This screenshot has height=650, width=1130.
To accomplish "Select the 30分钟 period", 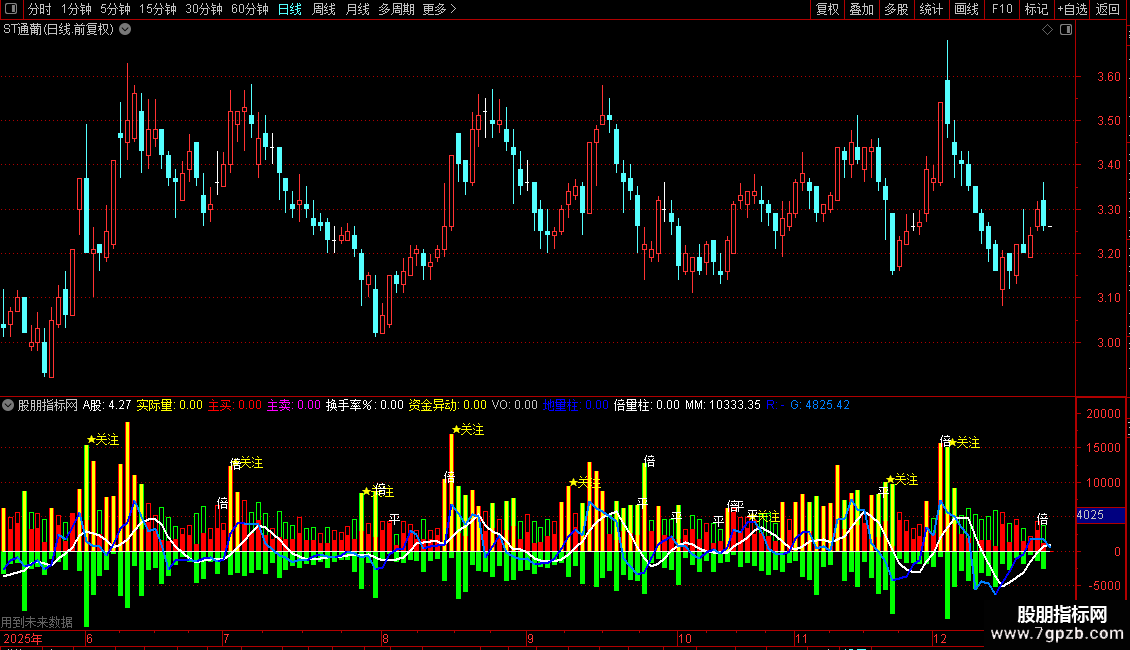I will [204, 9].
